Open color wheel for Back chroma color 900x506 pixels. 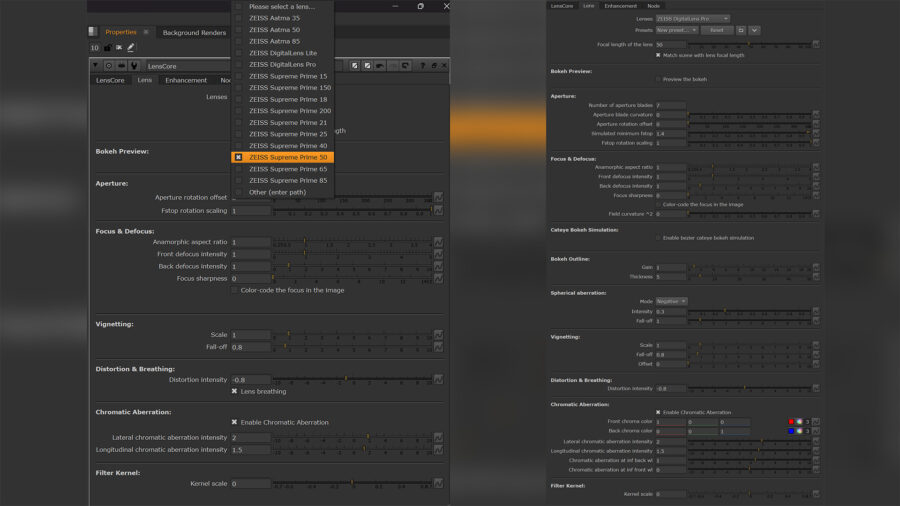pyautogui.click(x=799, y=431)
